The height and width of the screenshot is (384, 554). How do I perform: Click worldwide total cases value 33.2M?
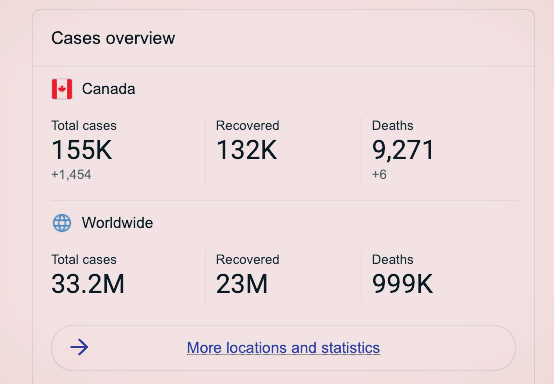[x=88, y=284]
